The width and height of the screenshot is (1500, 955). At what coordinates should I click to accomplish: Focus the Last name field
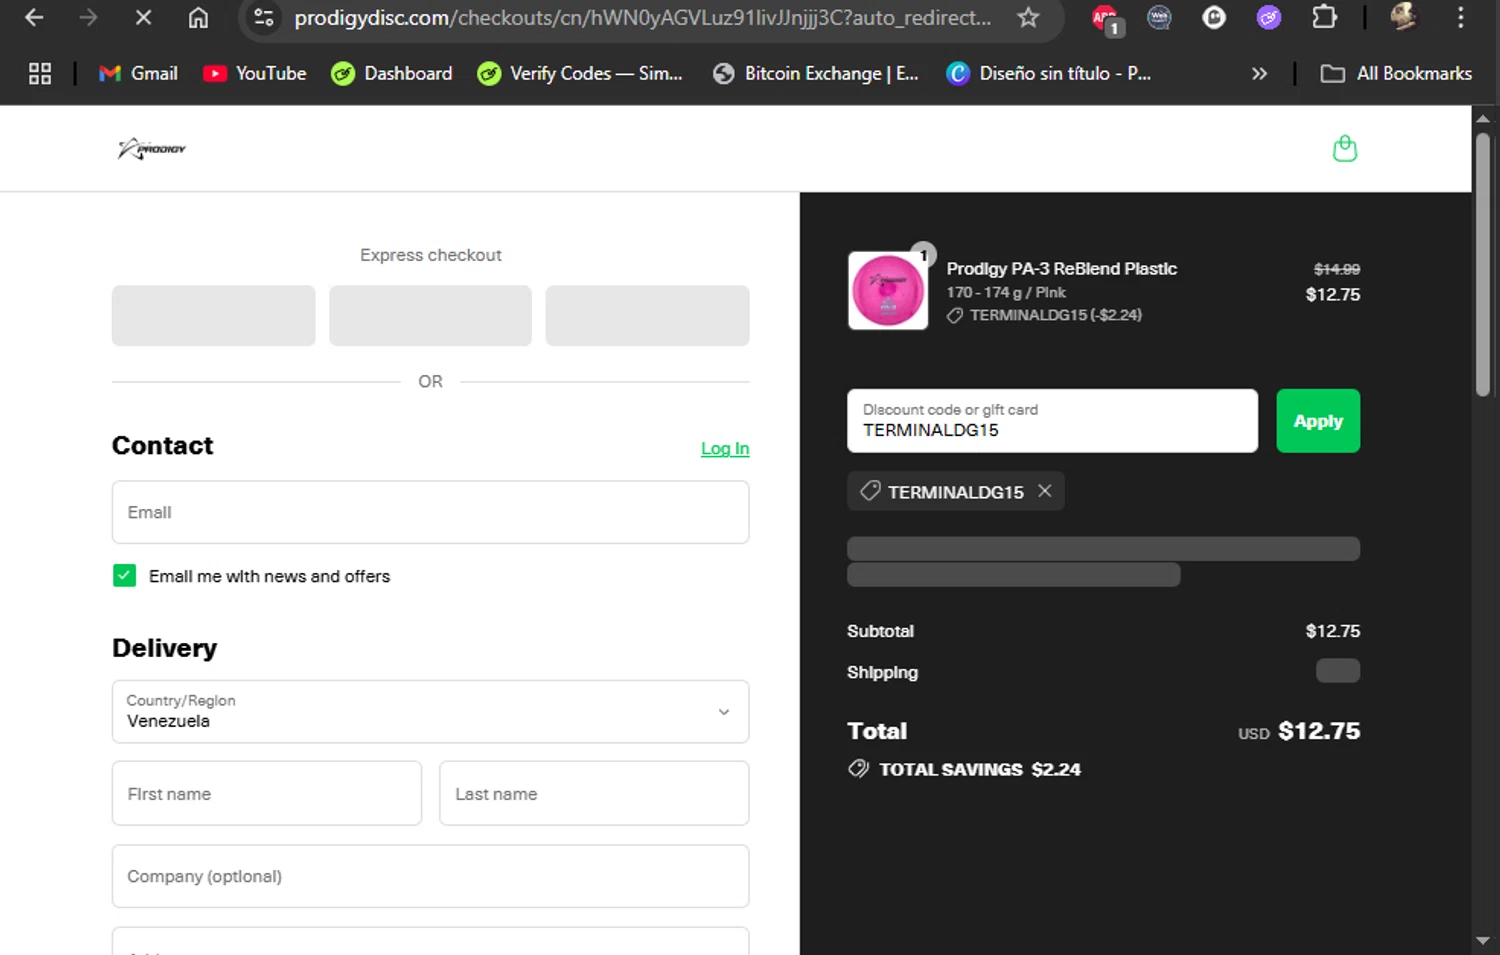pos(594,793)
